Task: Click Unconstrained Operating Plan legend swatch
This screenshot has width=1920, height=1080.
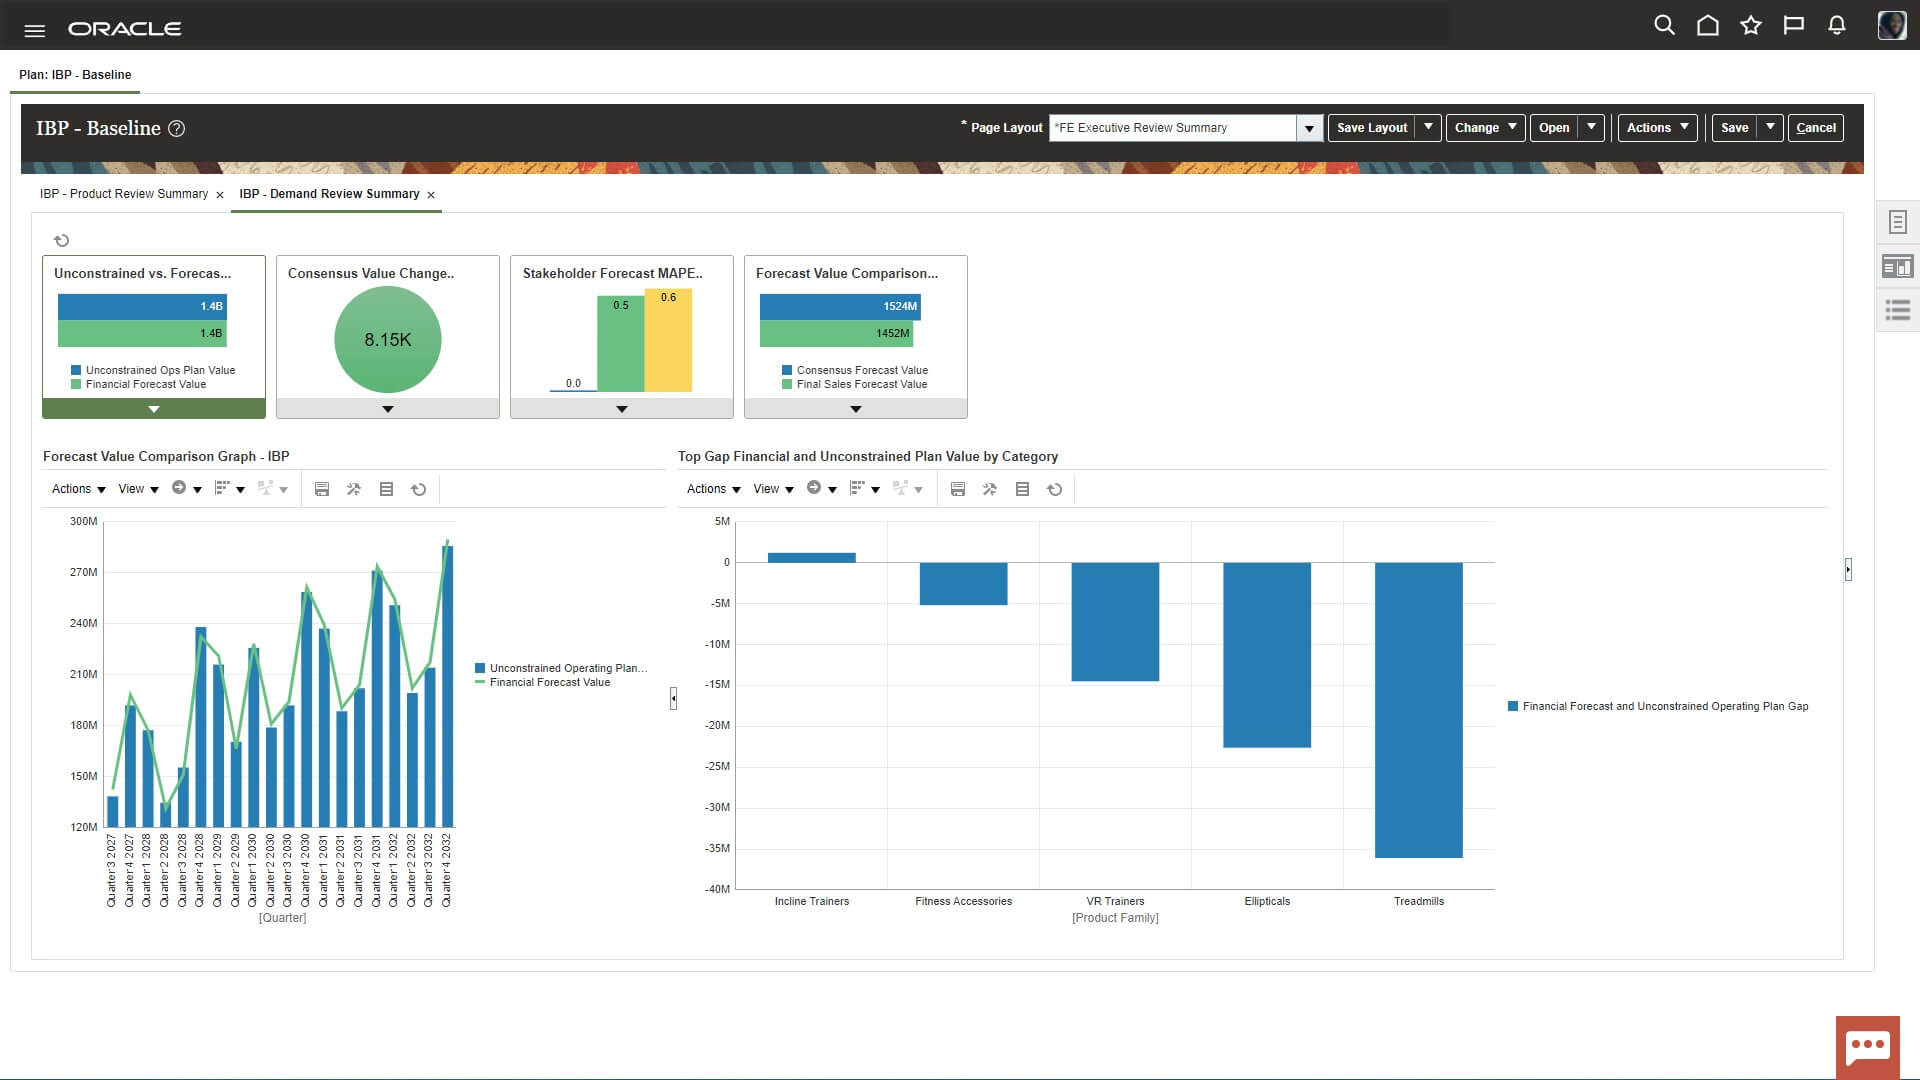Action: (x=480, y=668)
